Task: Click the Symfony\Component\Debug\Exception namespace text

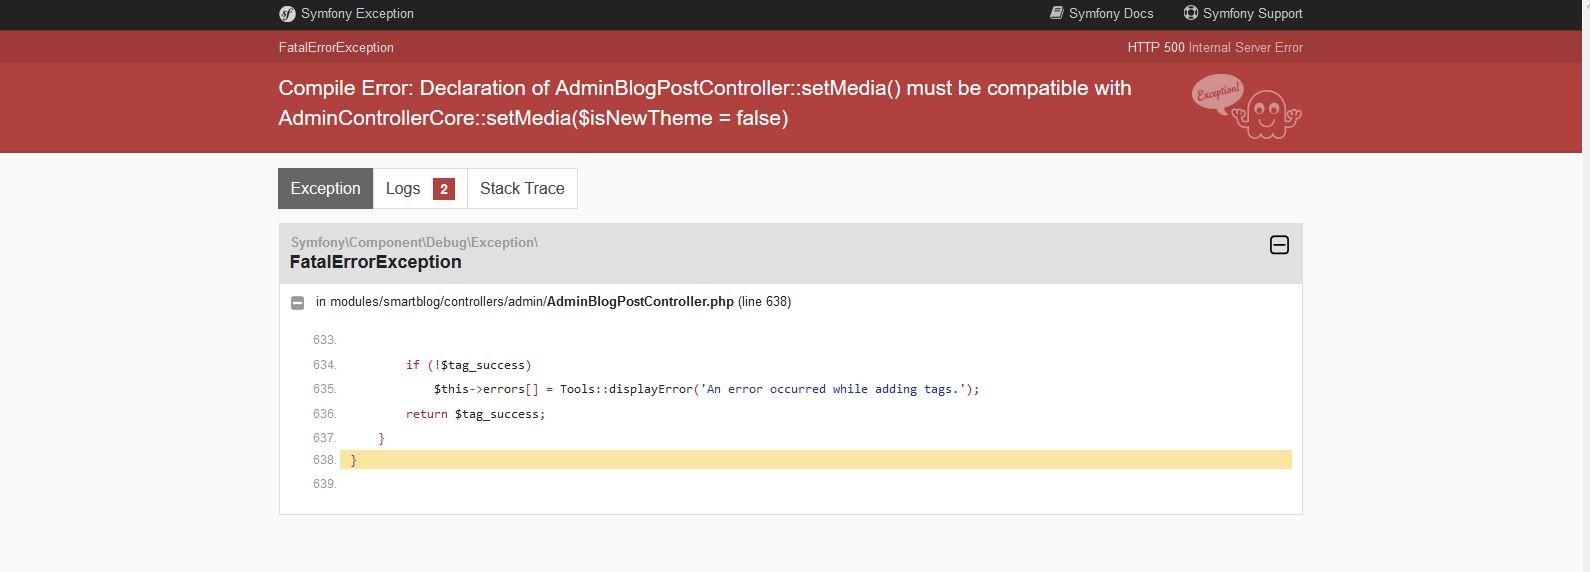Action: (414, 242)
